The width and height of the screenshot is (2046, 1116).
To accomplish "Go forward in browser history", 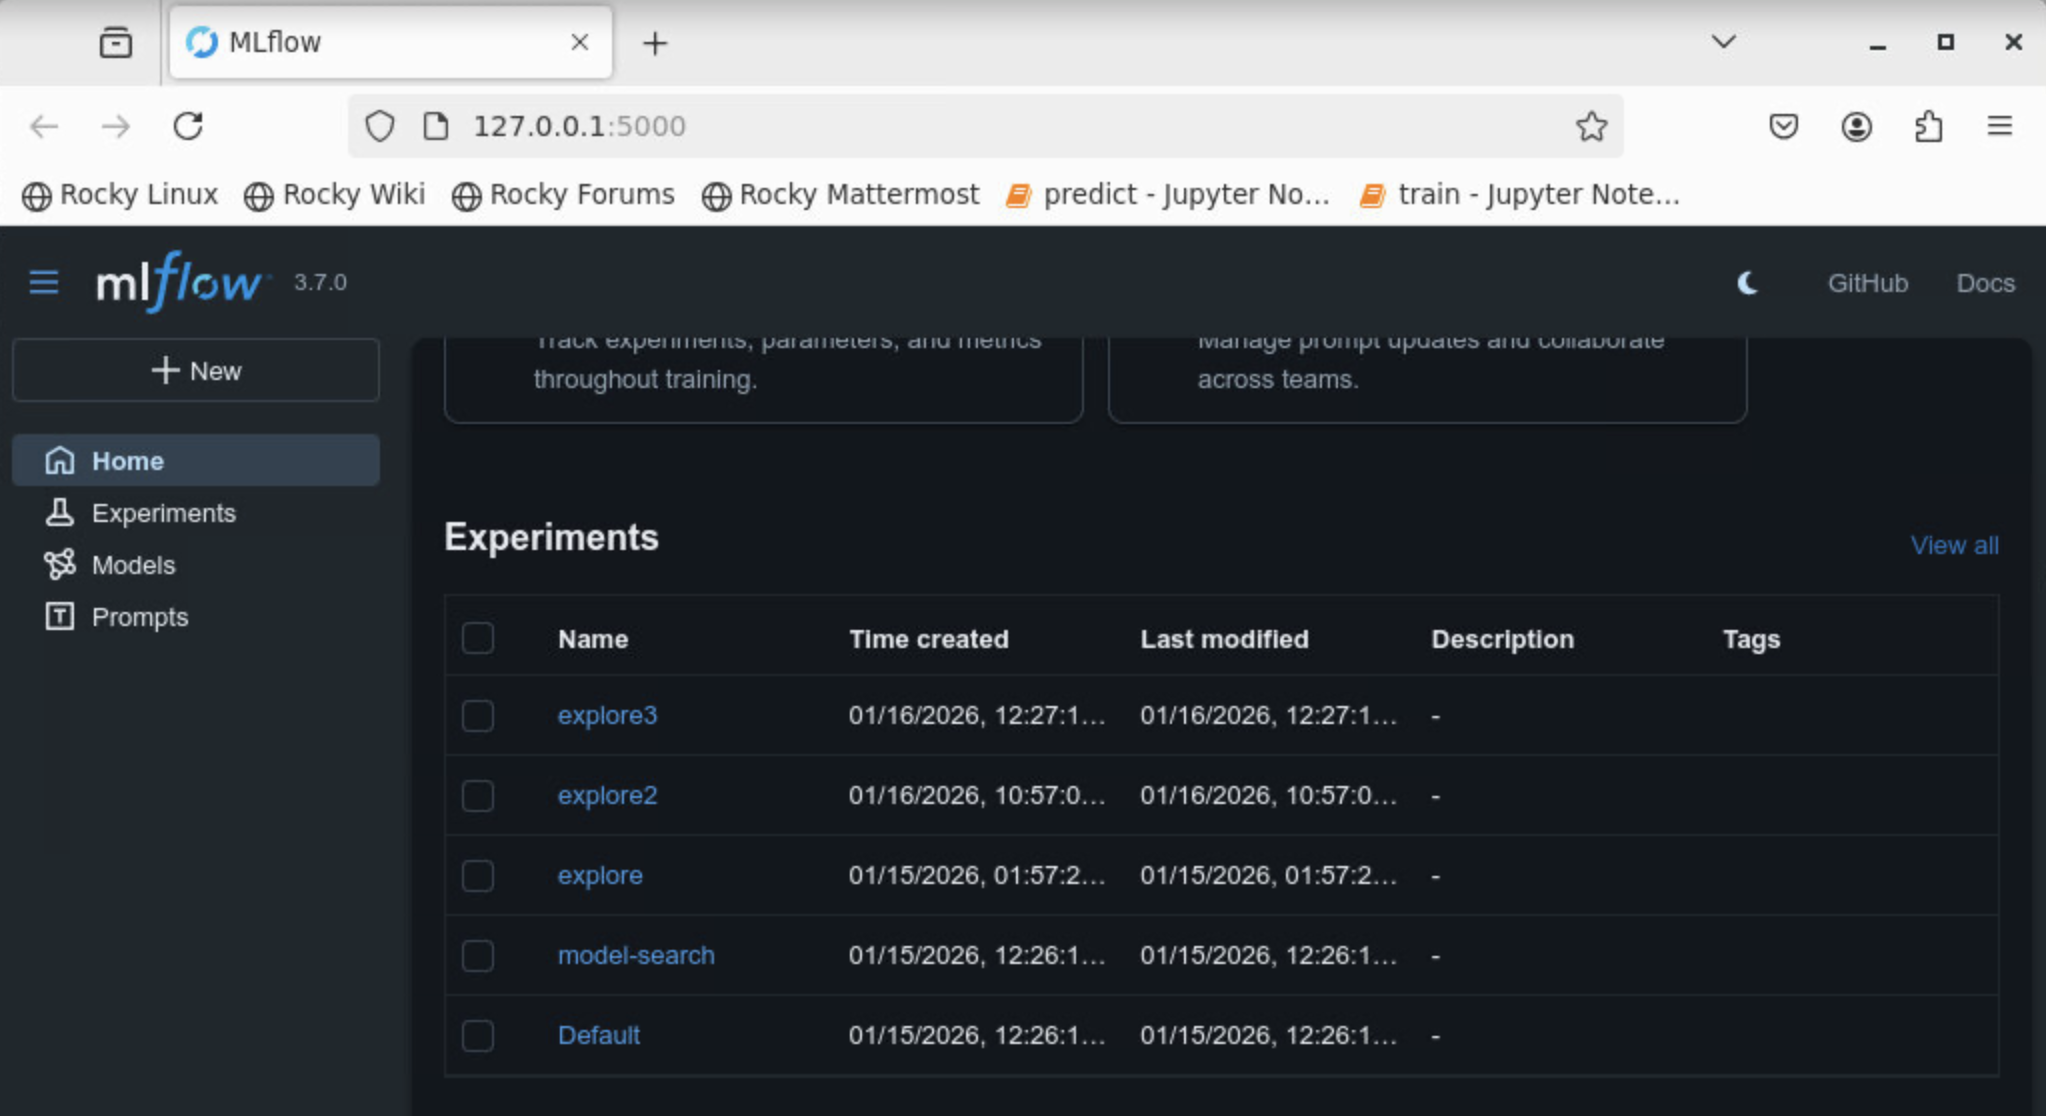I will click(116, 126).
